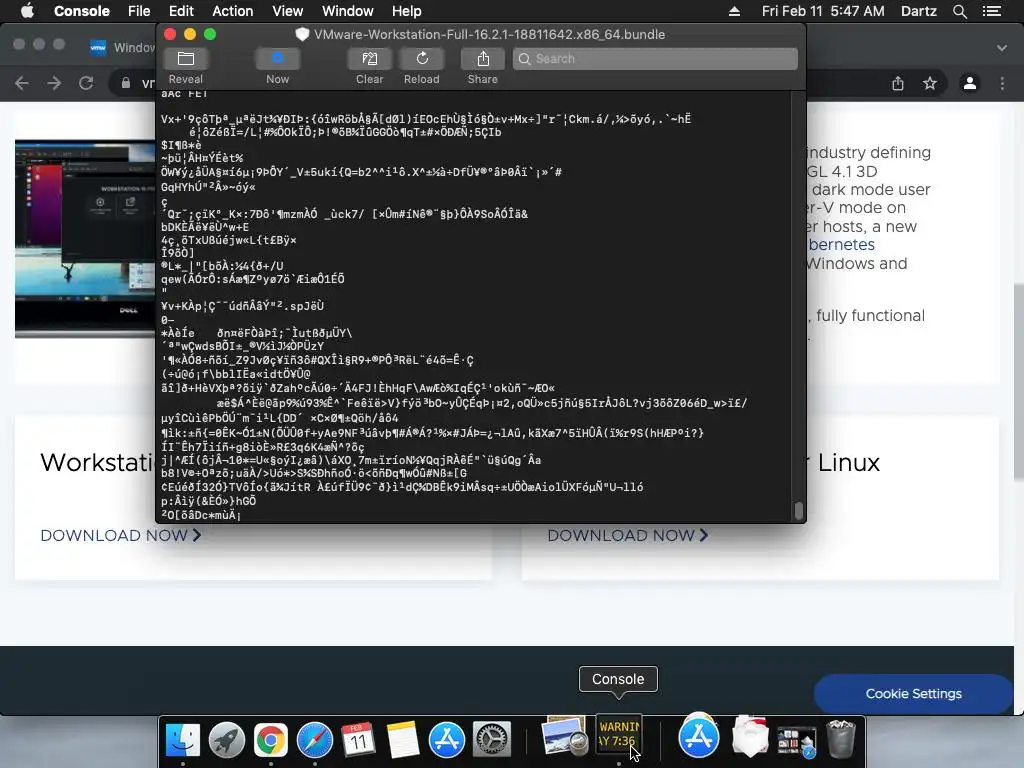Screen dimensions: 1024x768
Task: Open the blue App Store icon in Dock
Action: pos(447,740)
